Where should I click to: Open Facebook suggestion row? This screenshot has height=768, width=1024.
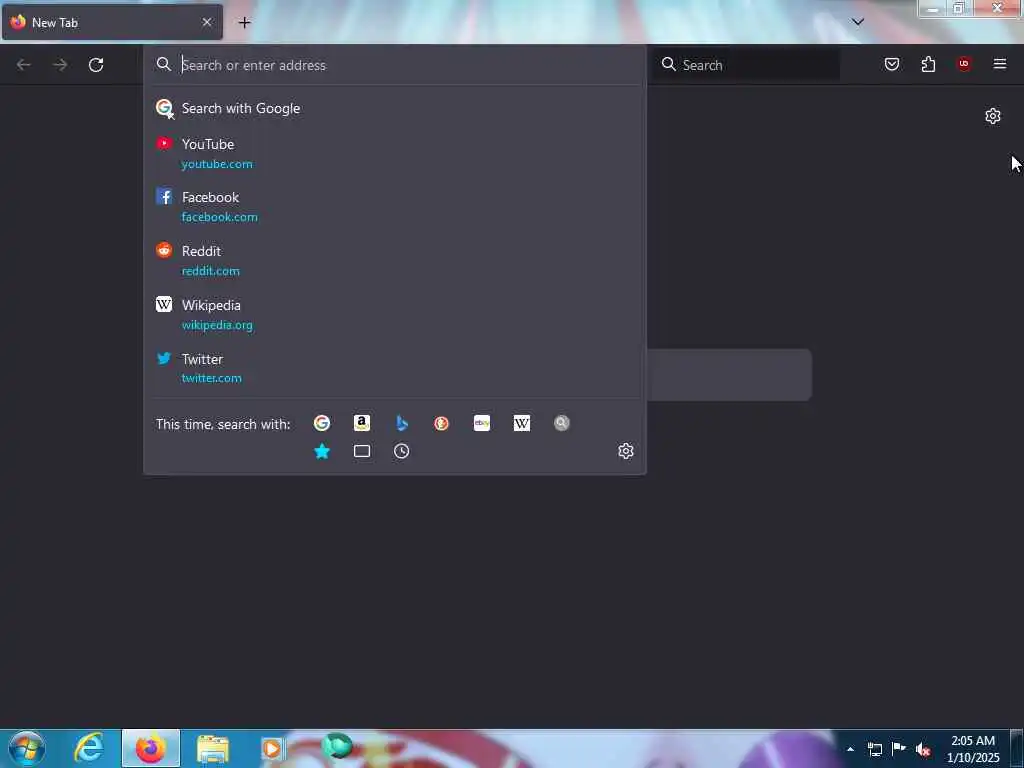coord(394,206)
